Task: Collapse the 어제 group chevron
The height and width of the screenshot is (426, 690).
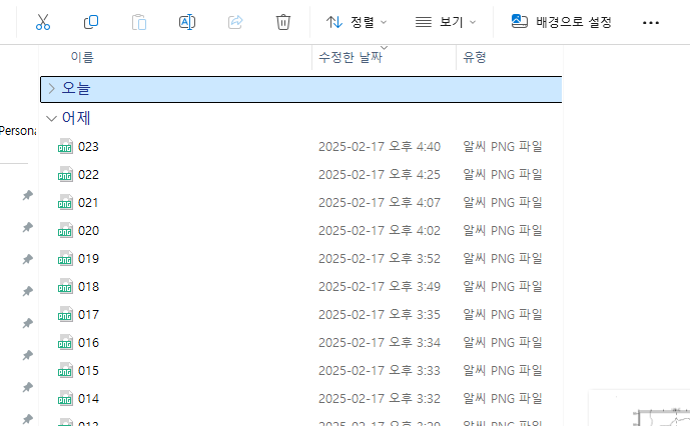Action: tap(51, 118)
